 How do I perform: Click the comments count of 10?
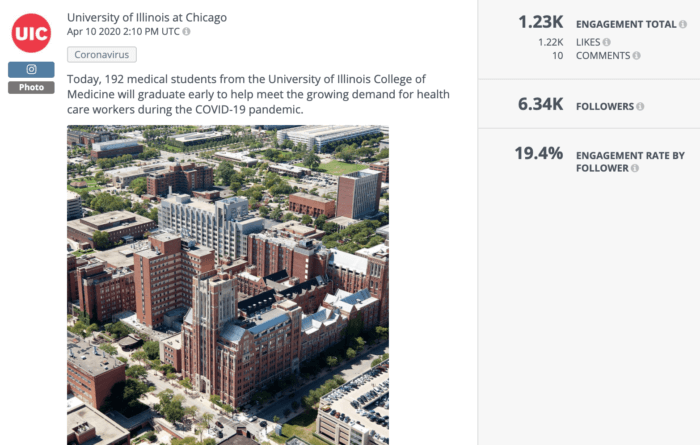point(557,56)
